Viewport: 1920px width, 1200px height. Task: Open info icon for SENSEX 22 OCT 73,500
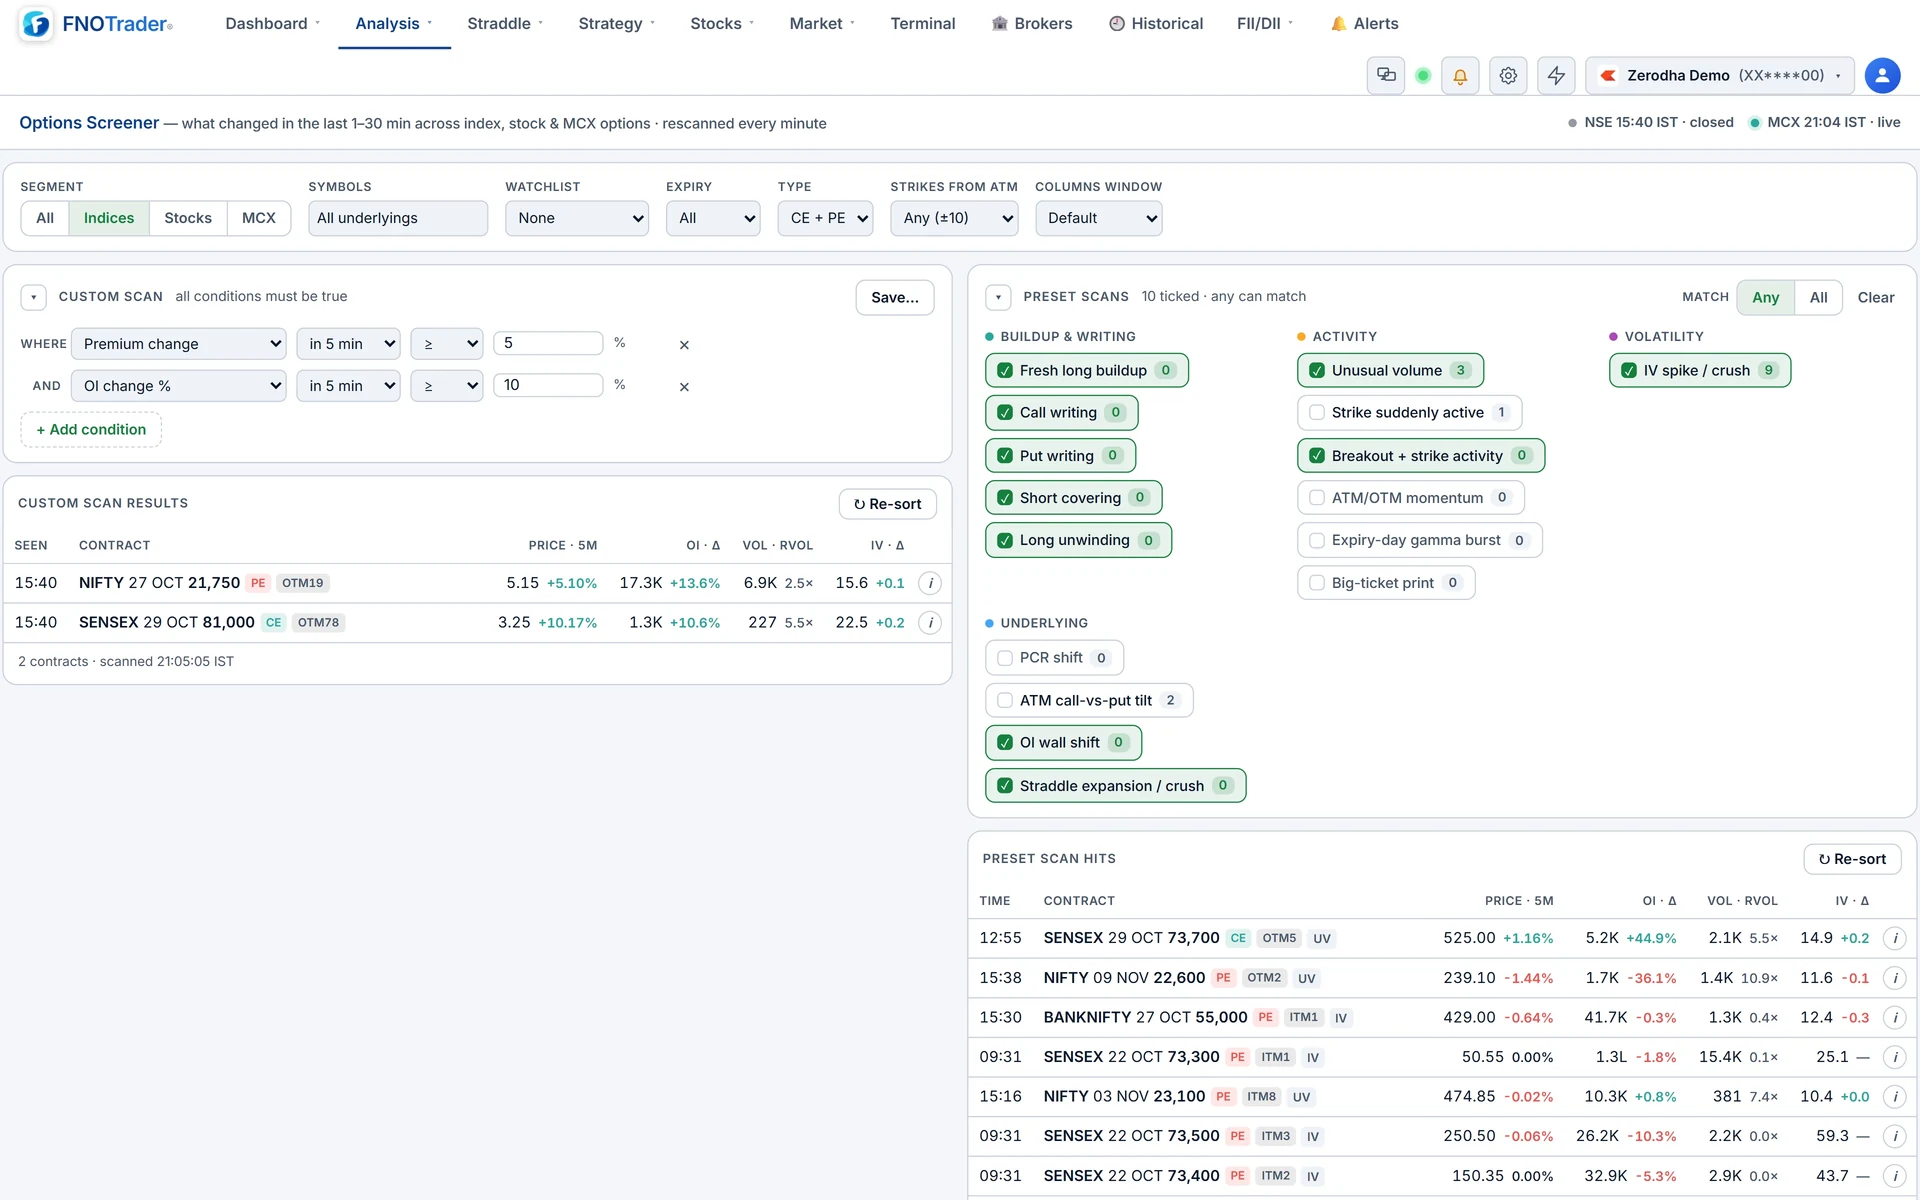click(x=1894, y=1136)
